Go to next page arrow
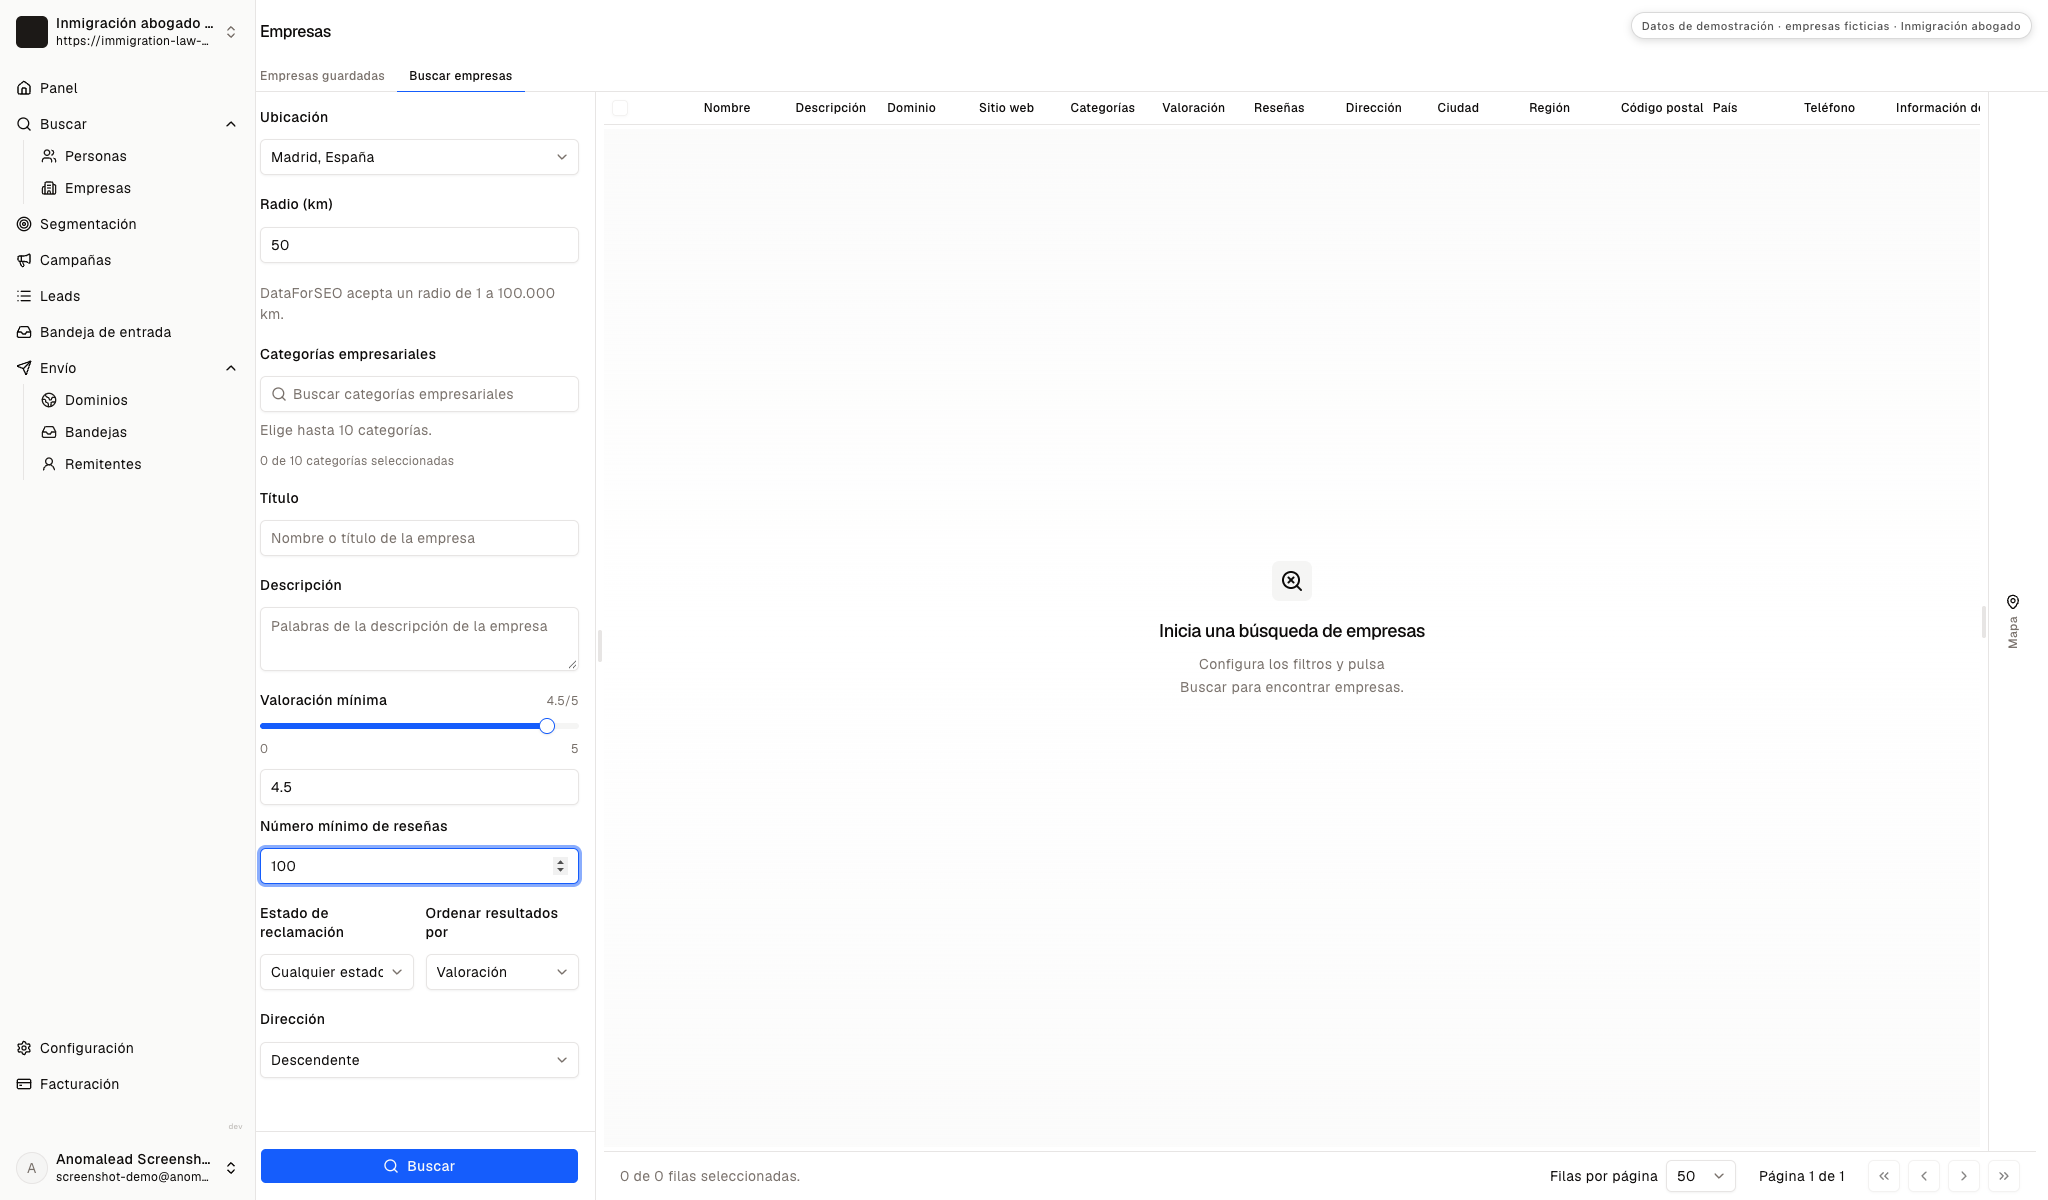Viewport: 2048px width, 1200px height. (1964, 1176)
